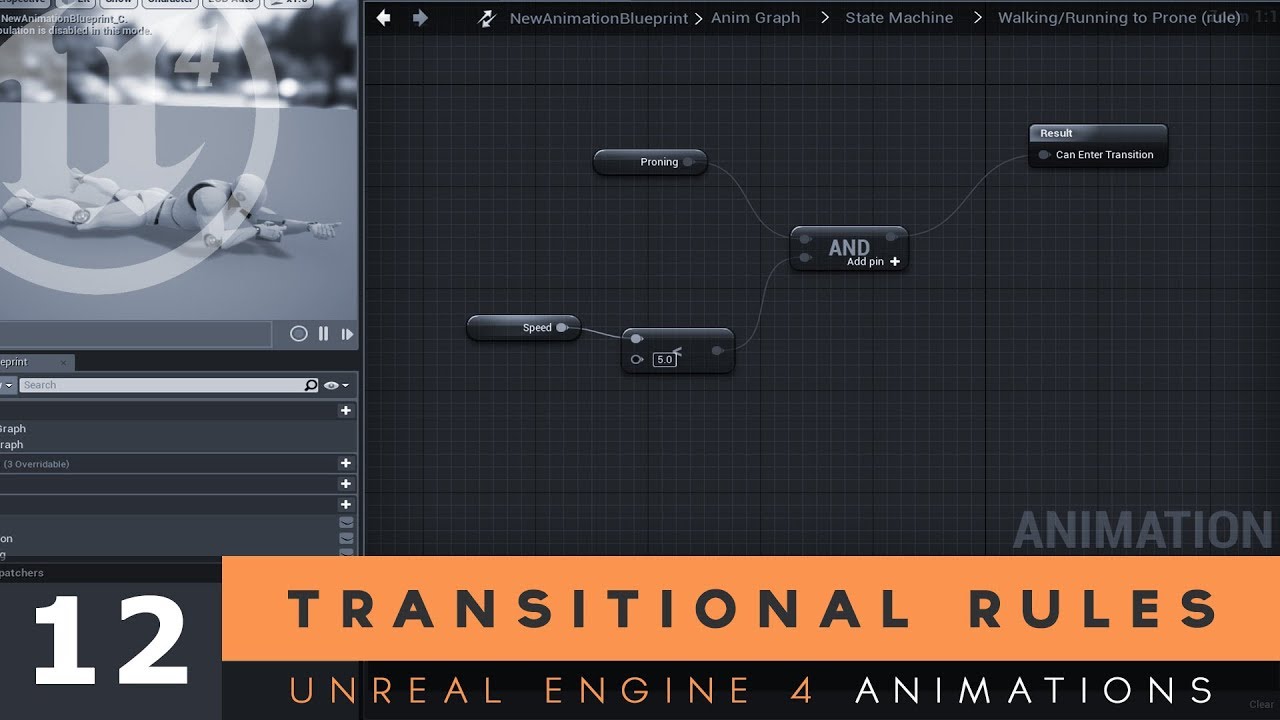Select the (3 Overridable) label
Viewport: 1280px width, 720px height.
point(36,464)
